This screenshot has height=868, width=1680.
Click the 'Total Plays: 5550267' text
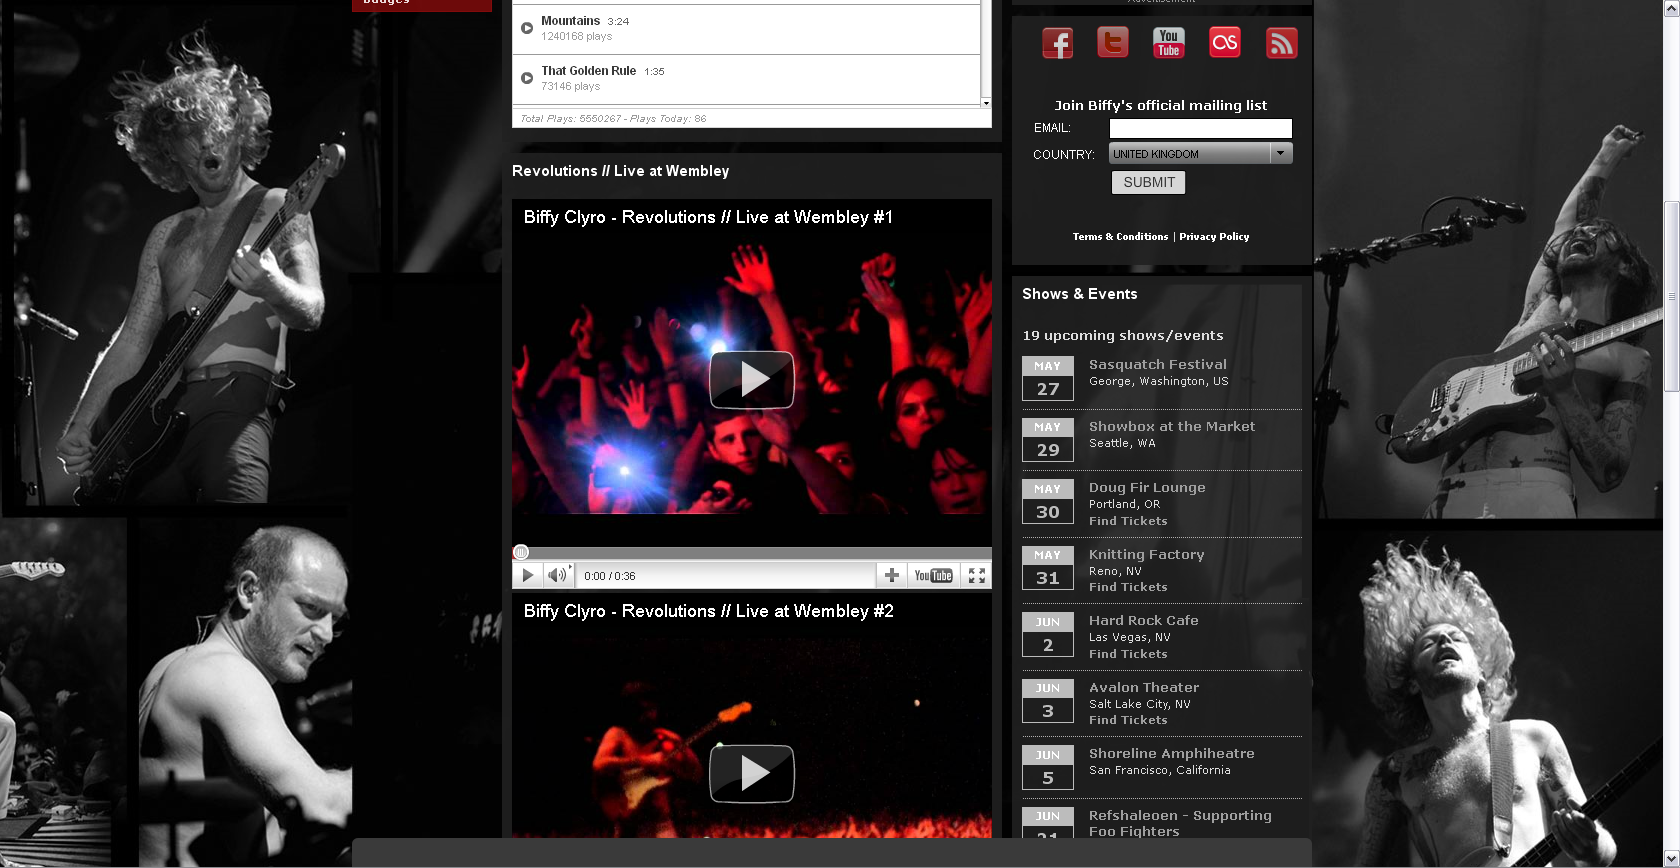click(571, 118)
